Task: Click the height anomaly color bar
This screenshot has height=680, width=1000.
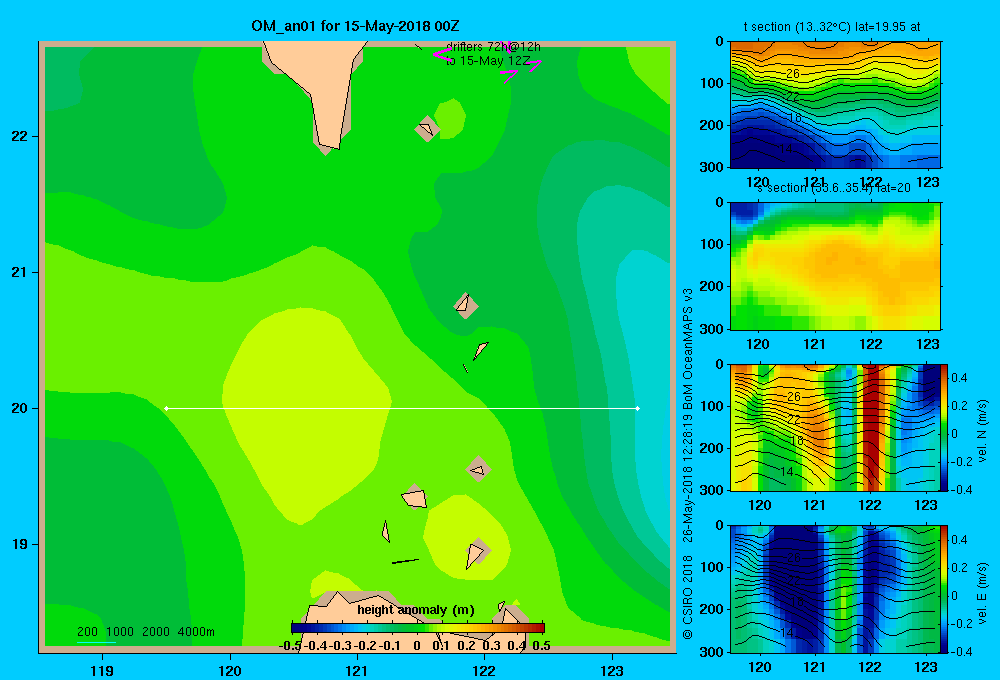Action: [x=417, y=628]
